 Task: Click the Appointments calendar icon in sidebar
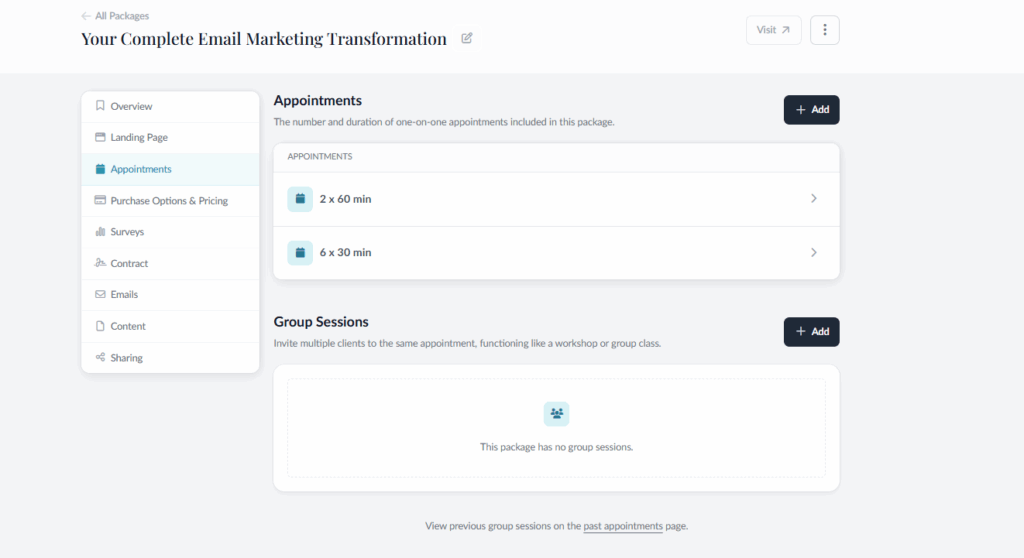(x=100, y=169)
